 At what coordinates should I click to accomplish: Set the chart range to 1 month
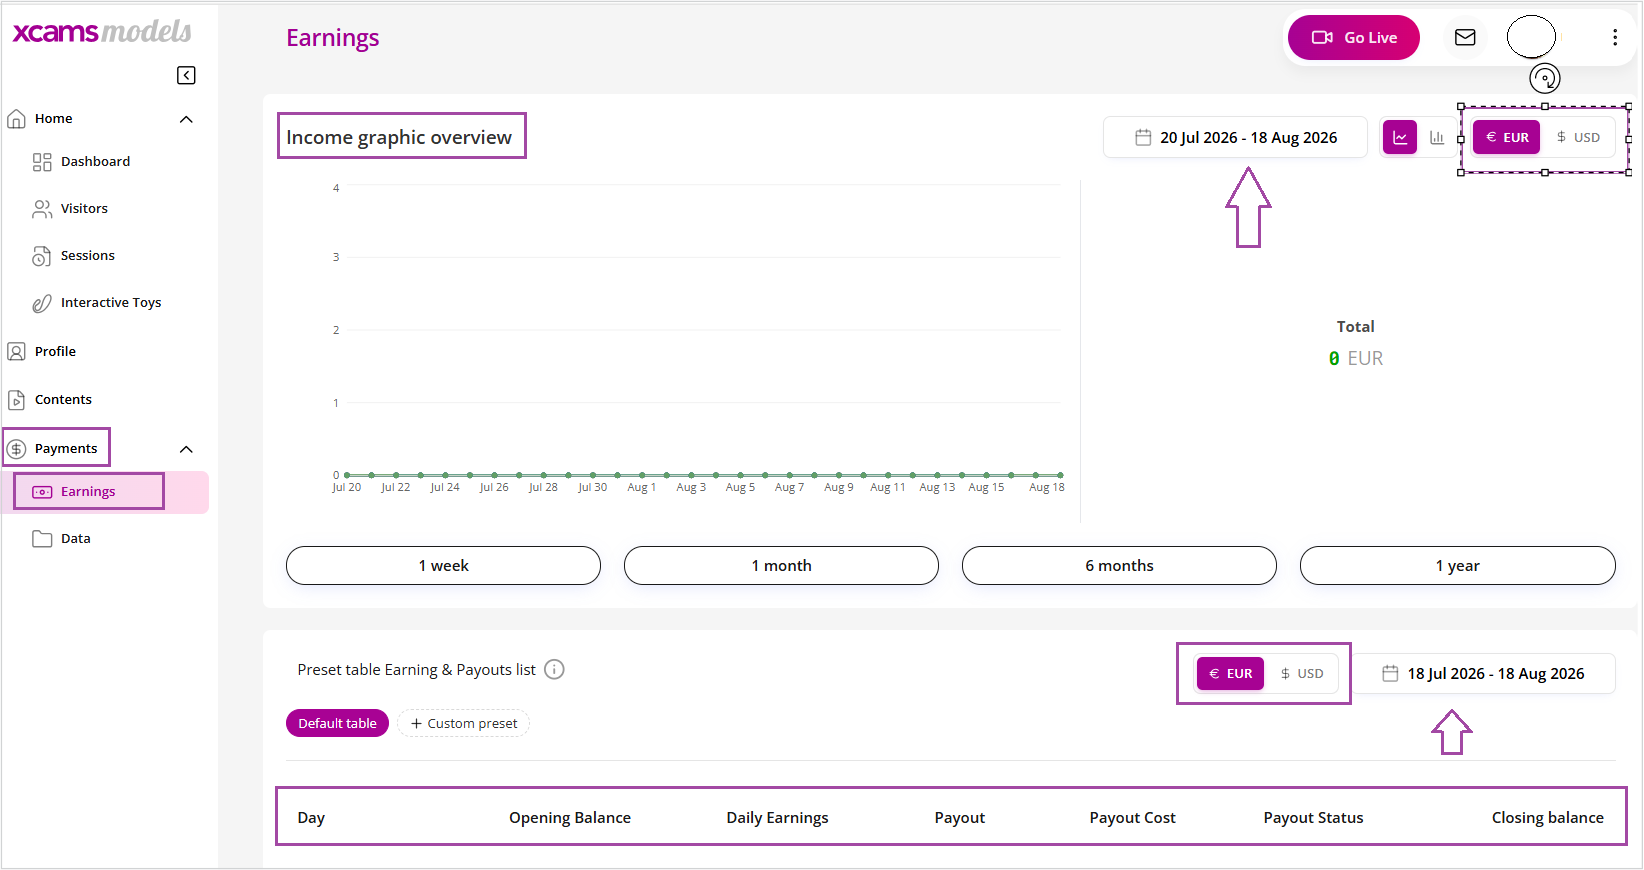[x=781, y=565]
